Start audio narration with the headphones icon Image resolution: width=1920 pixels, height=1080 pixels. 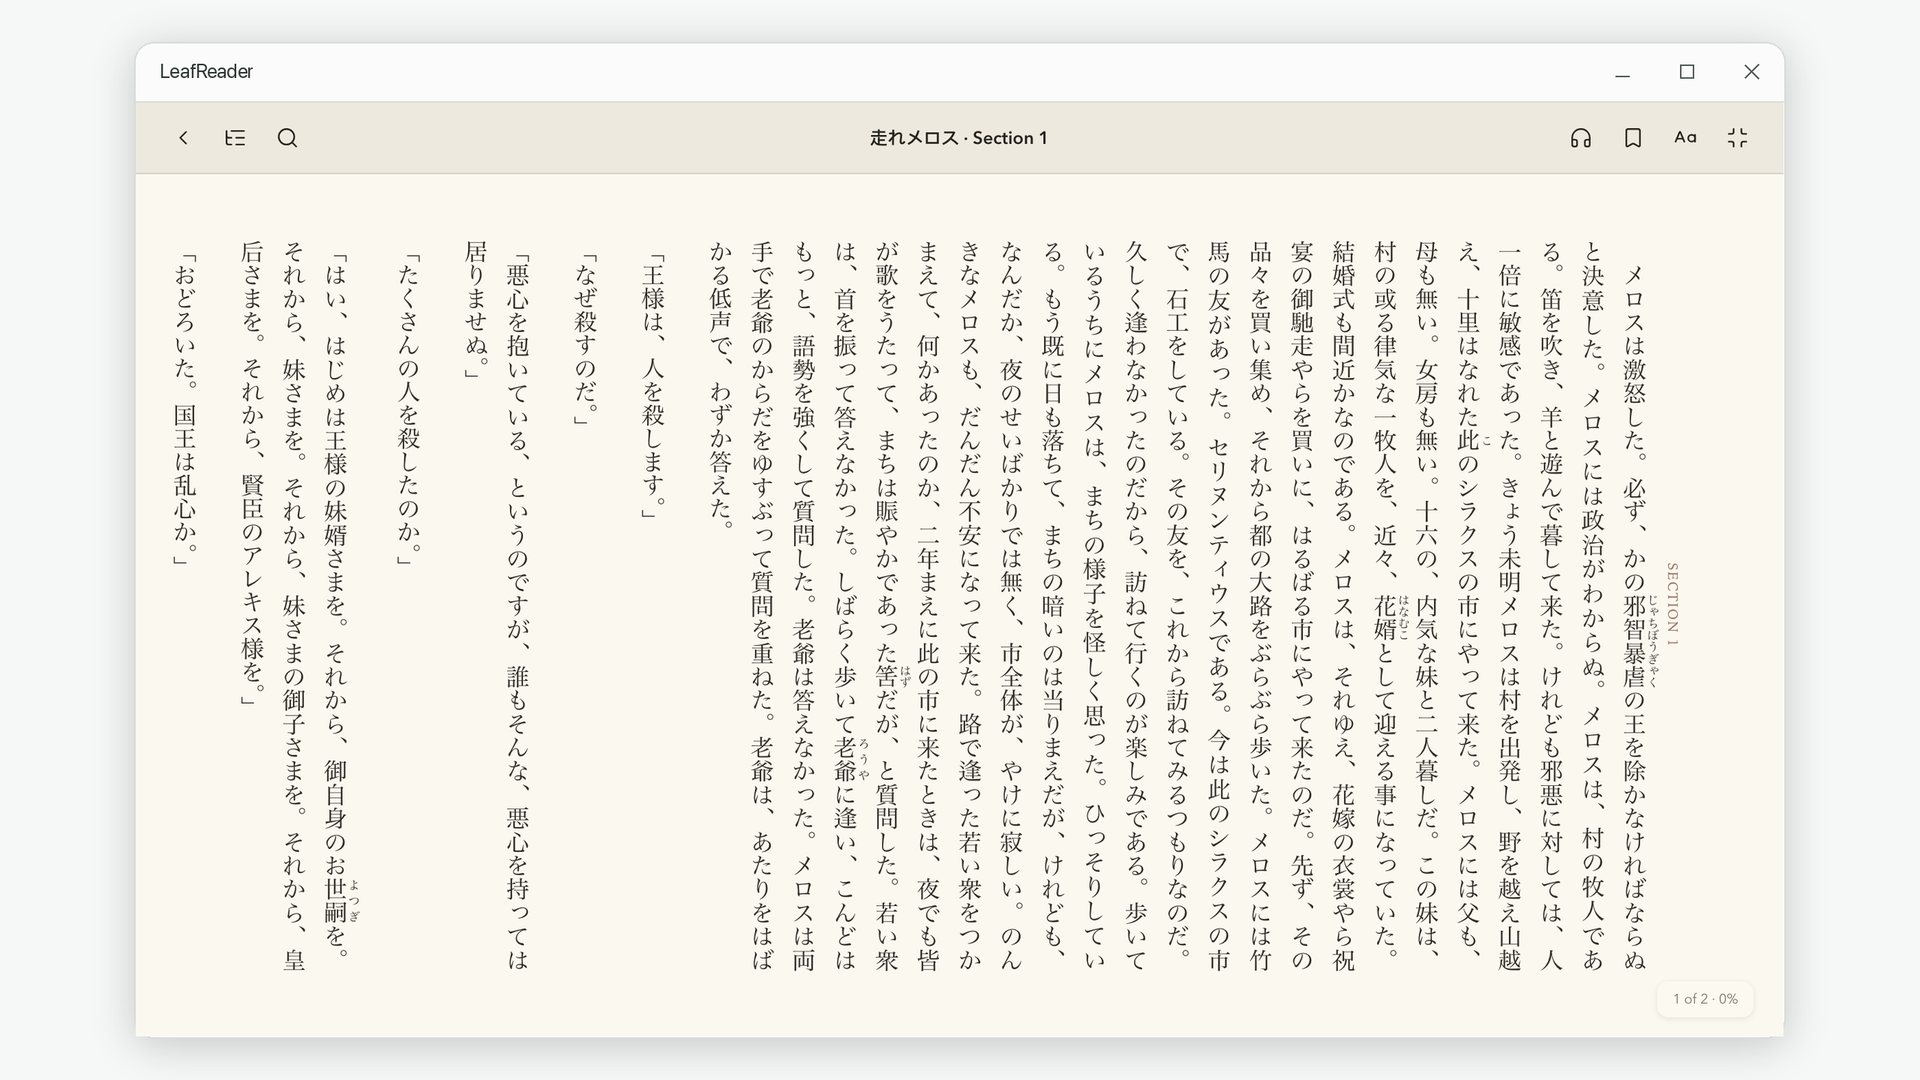tap(1580, 138)
